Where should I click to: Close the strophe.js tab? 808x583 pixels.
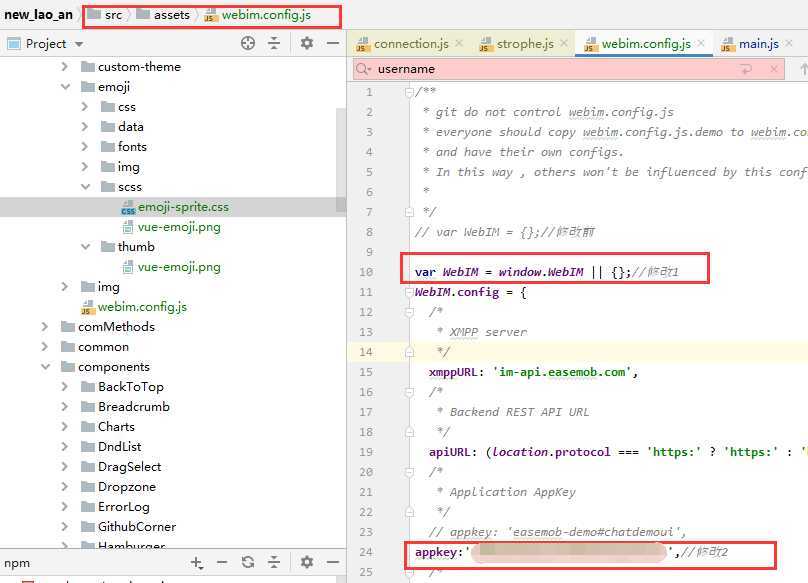point(564,43)
